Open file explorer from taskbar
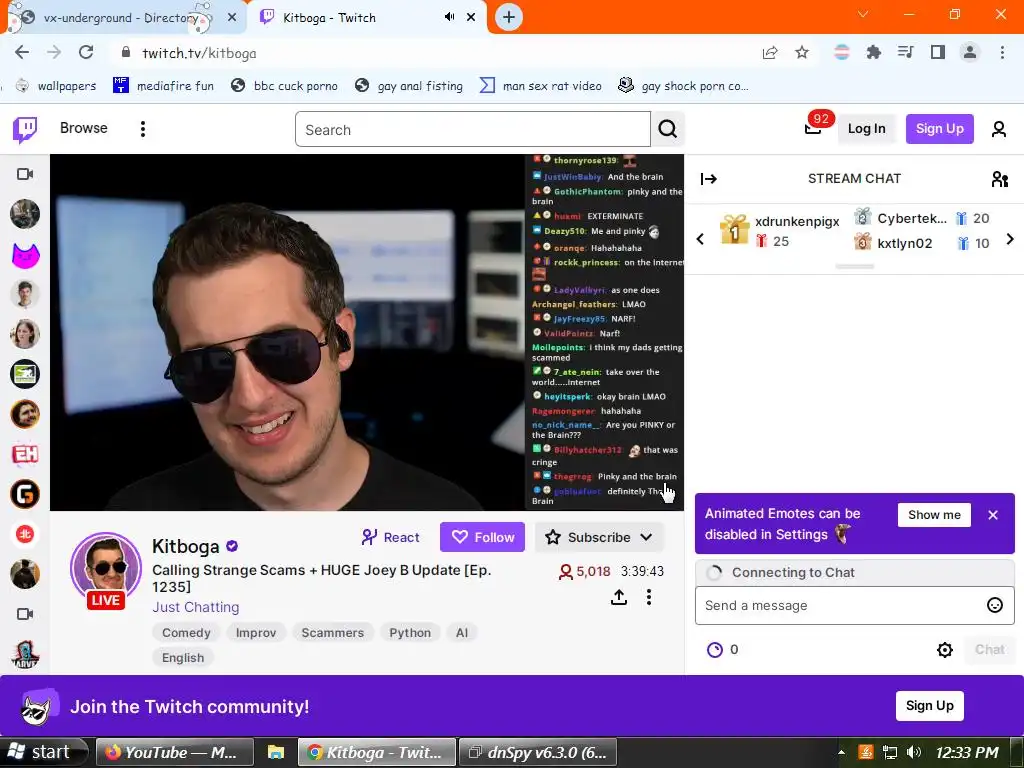Screen dimensions: 1024x768 click(276, 752)
